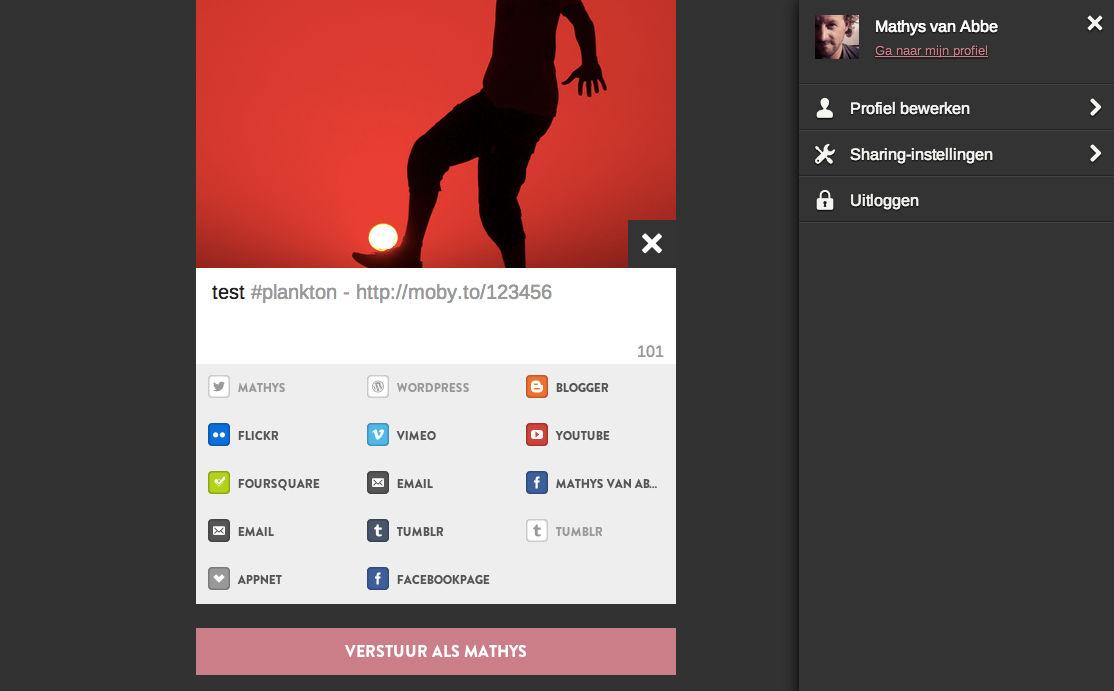The width and height of the screenshot is (1114, 691).
Task: Select the Foursquare check-in icon
Action: [219, 483]
